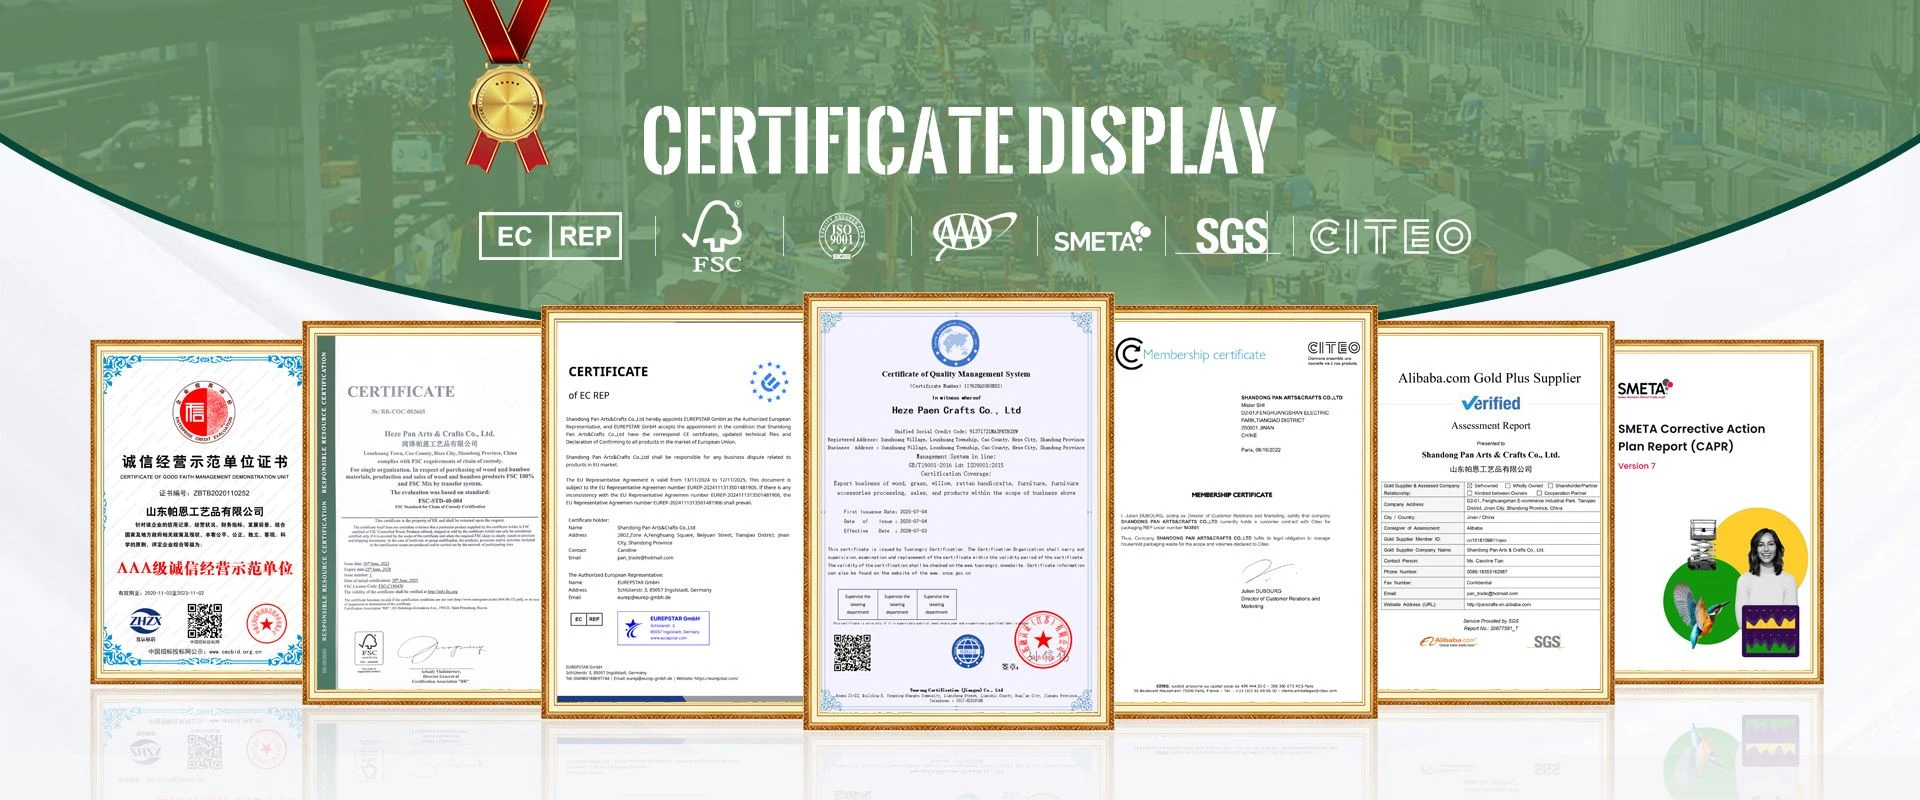Click the "Heze Paen Crafts Co., Ltd" company name
This screenshot has height=800, width=1920.
[x=956, y=410]
